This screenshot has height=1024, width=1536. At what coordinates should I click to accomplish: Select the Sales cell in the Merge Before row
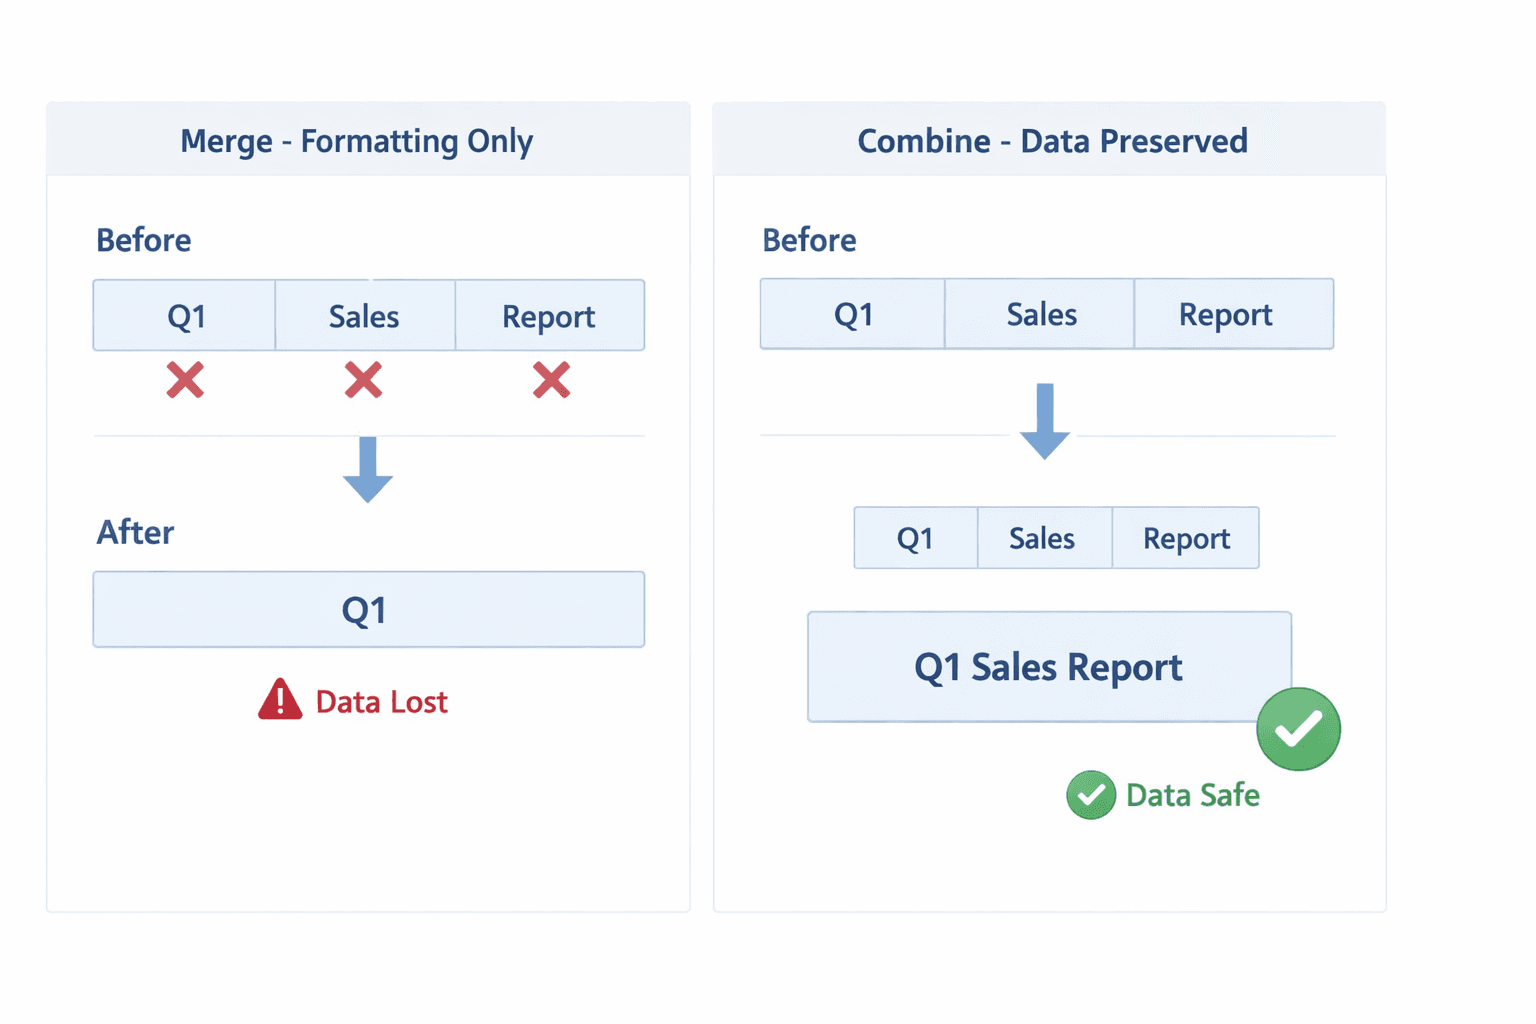tap(364, 316)
